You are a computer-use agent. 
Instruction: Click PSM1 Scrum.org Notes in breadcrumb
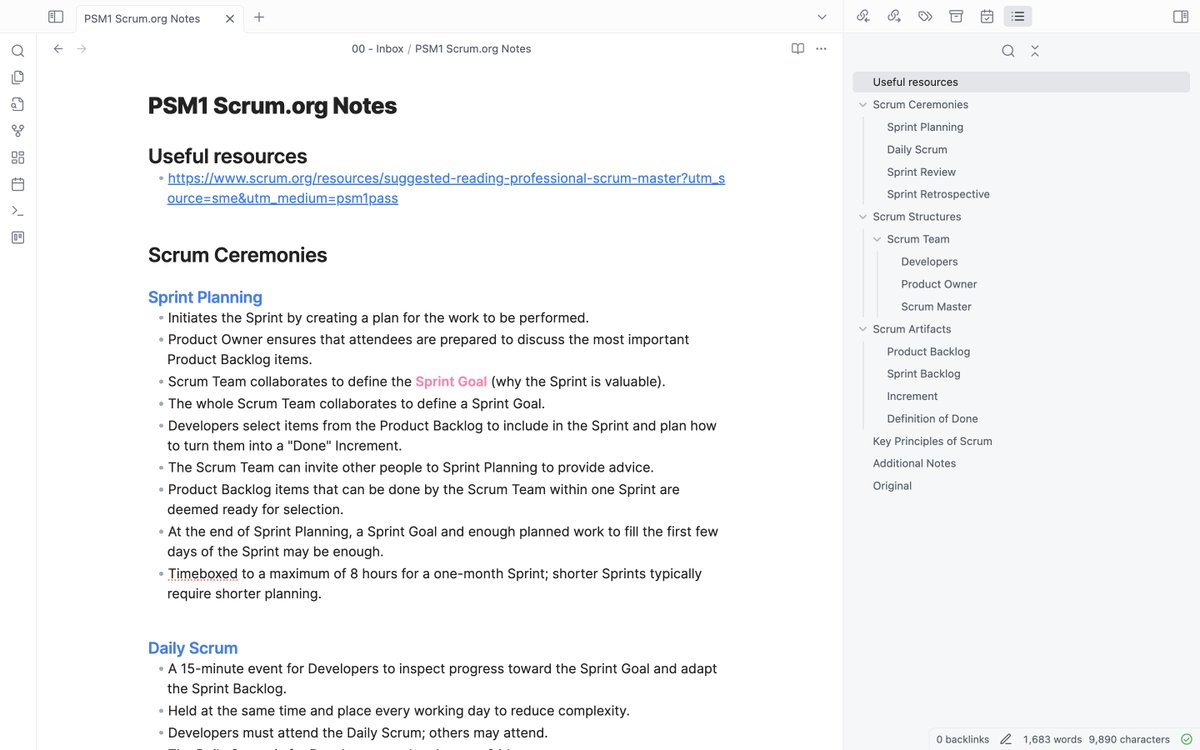pos(473,49)
